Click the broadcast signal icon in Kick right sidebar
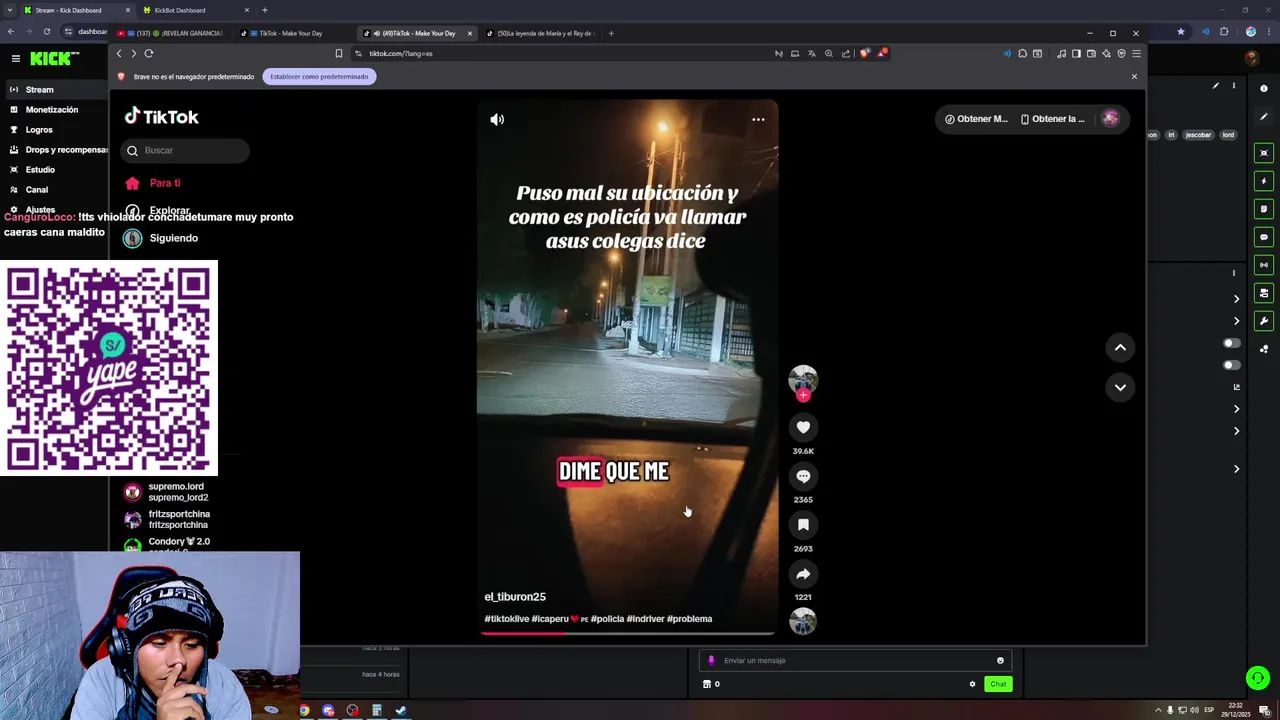Screen dimensions: 1280x720 click(x=1264, y=265)
